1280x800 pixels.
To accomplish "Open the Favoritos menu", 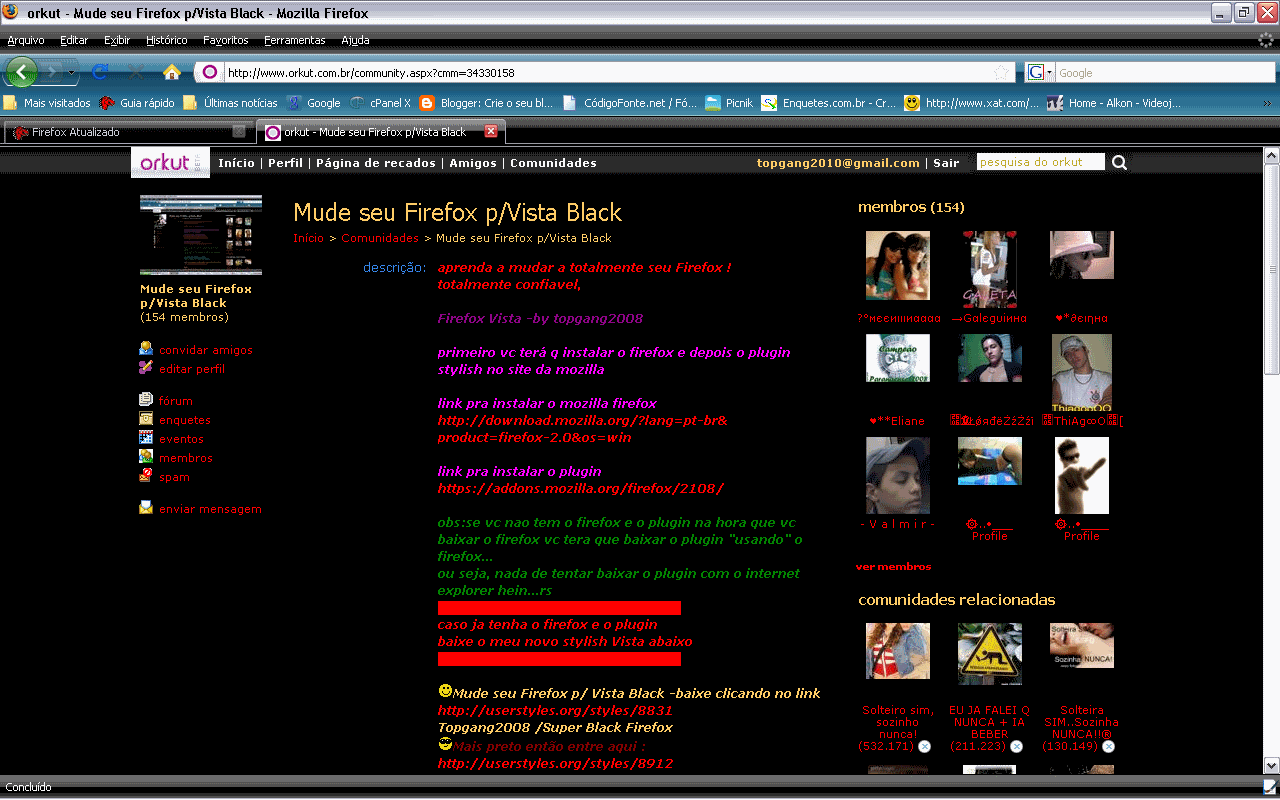I will point(225,40).
